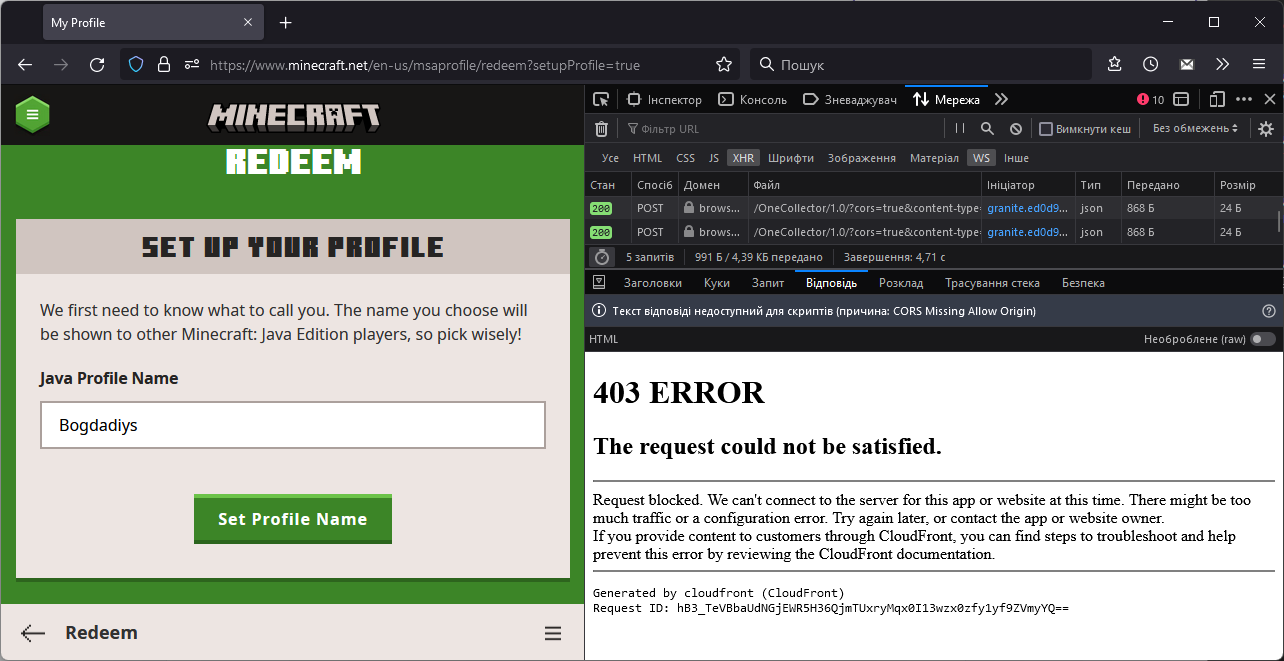Screen dimensions: 1284x661
Task: Show the 10 errors indicator
Action: click(x=1150, y=99)
